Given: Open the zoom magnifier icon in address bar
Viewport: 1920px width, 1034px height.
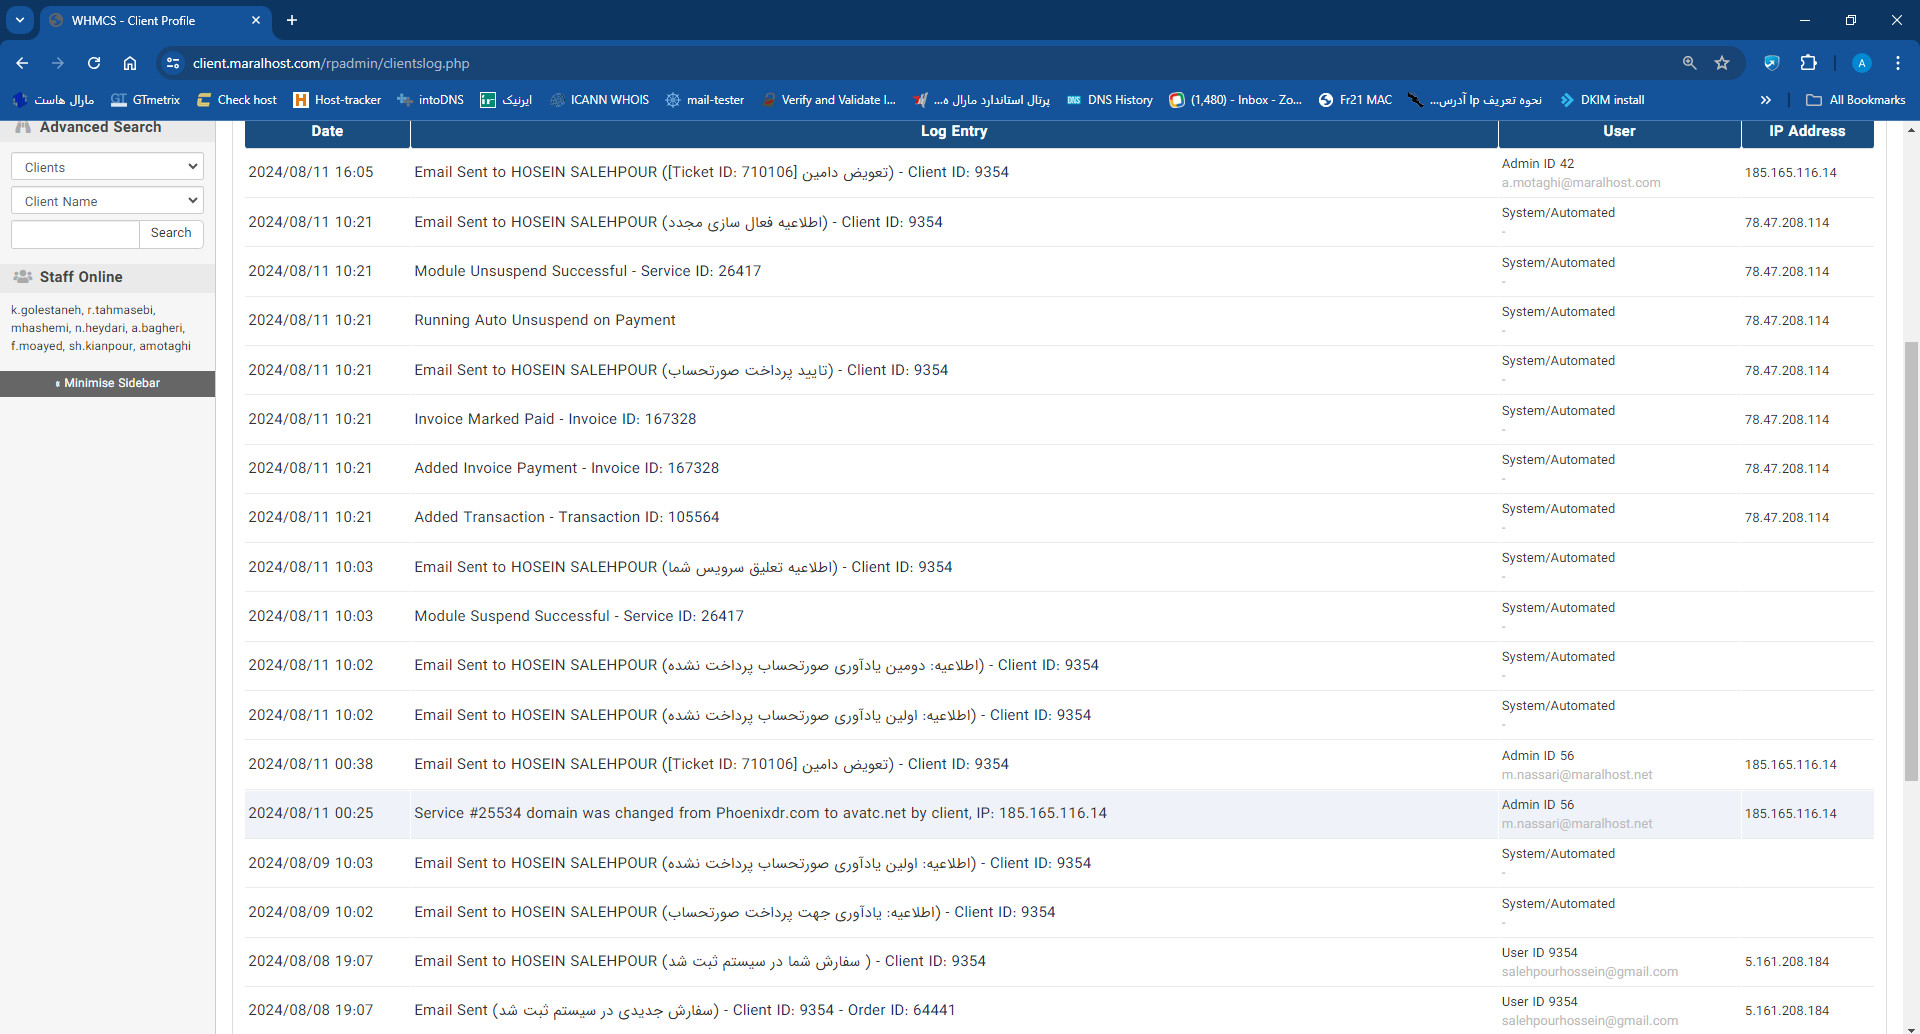Looking at the screenshot, I should tap(1689, 63).
